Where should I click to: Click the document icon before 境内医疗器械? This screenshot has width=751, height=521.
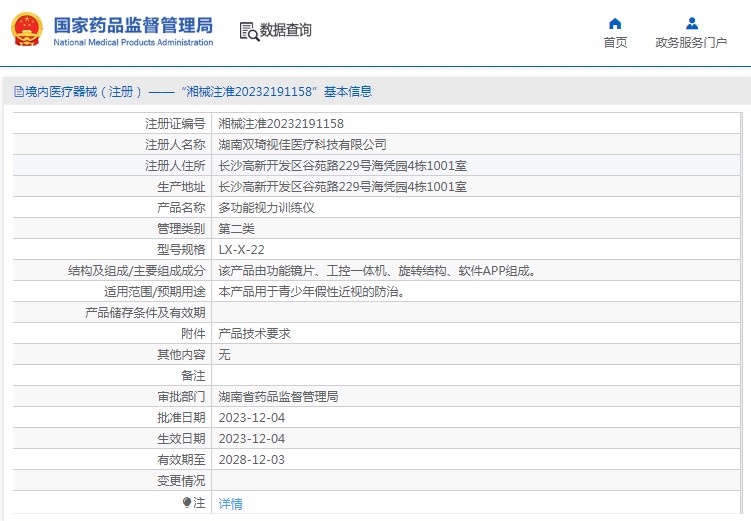point(19,91)
